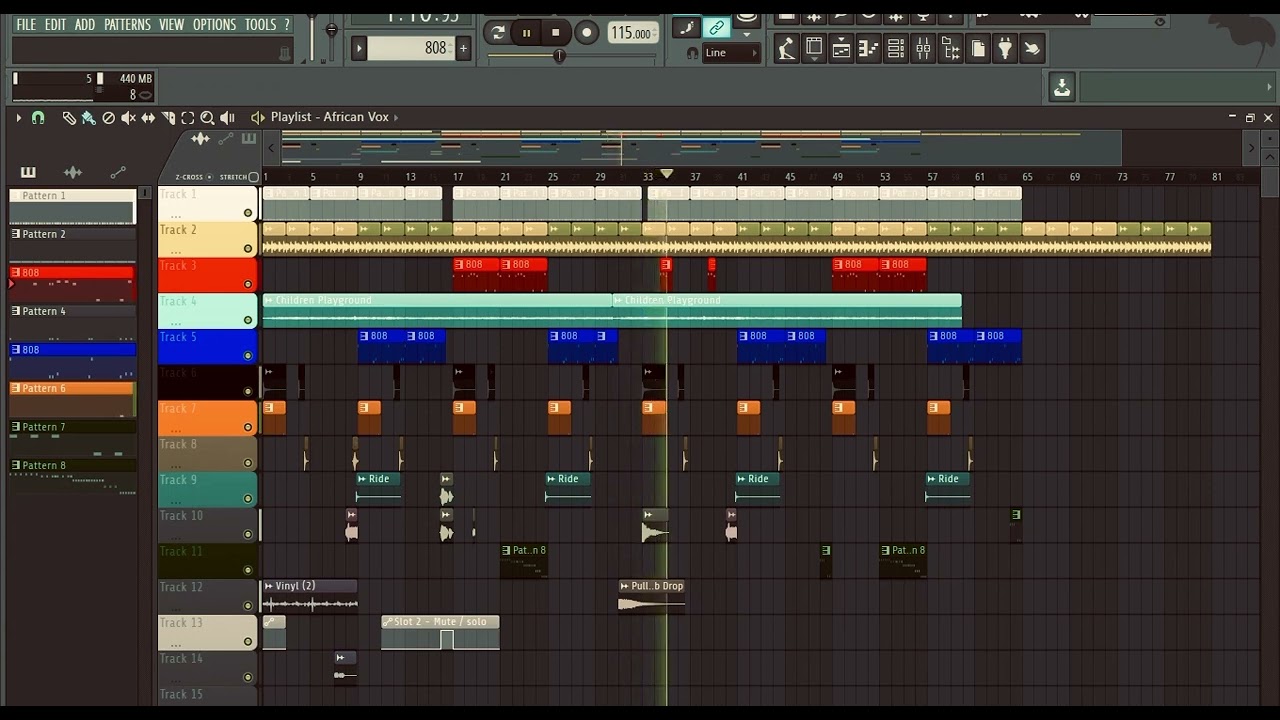Open pattern selector arrow beside 808
This screenshot has width=1280, height=720.
359,48
